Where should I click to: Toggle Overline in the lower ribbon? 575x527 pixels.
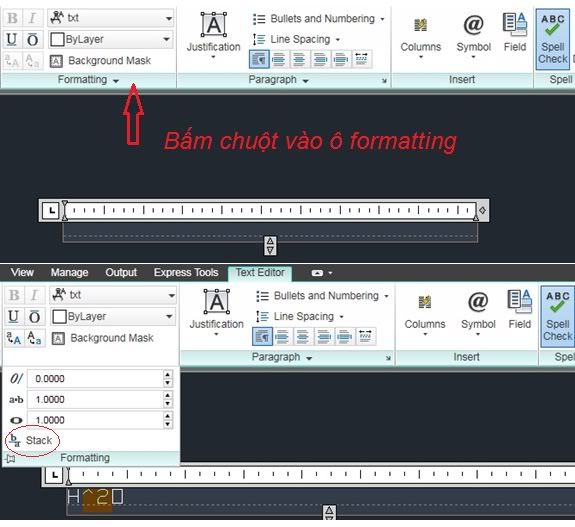coord(34,316)
